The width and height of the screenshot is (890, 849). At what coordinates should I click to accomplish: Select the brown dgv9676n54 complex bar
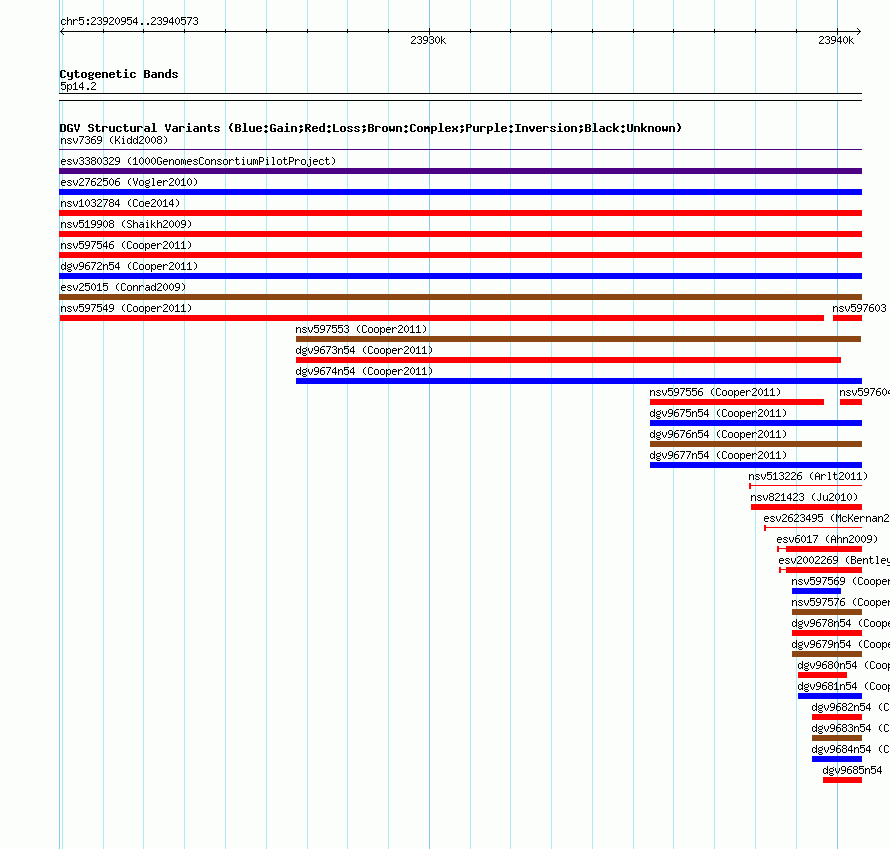pyautogui.click(x=755, y=444)
